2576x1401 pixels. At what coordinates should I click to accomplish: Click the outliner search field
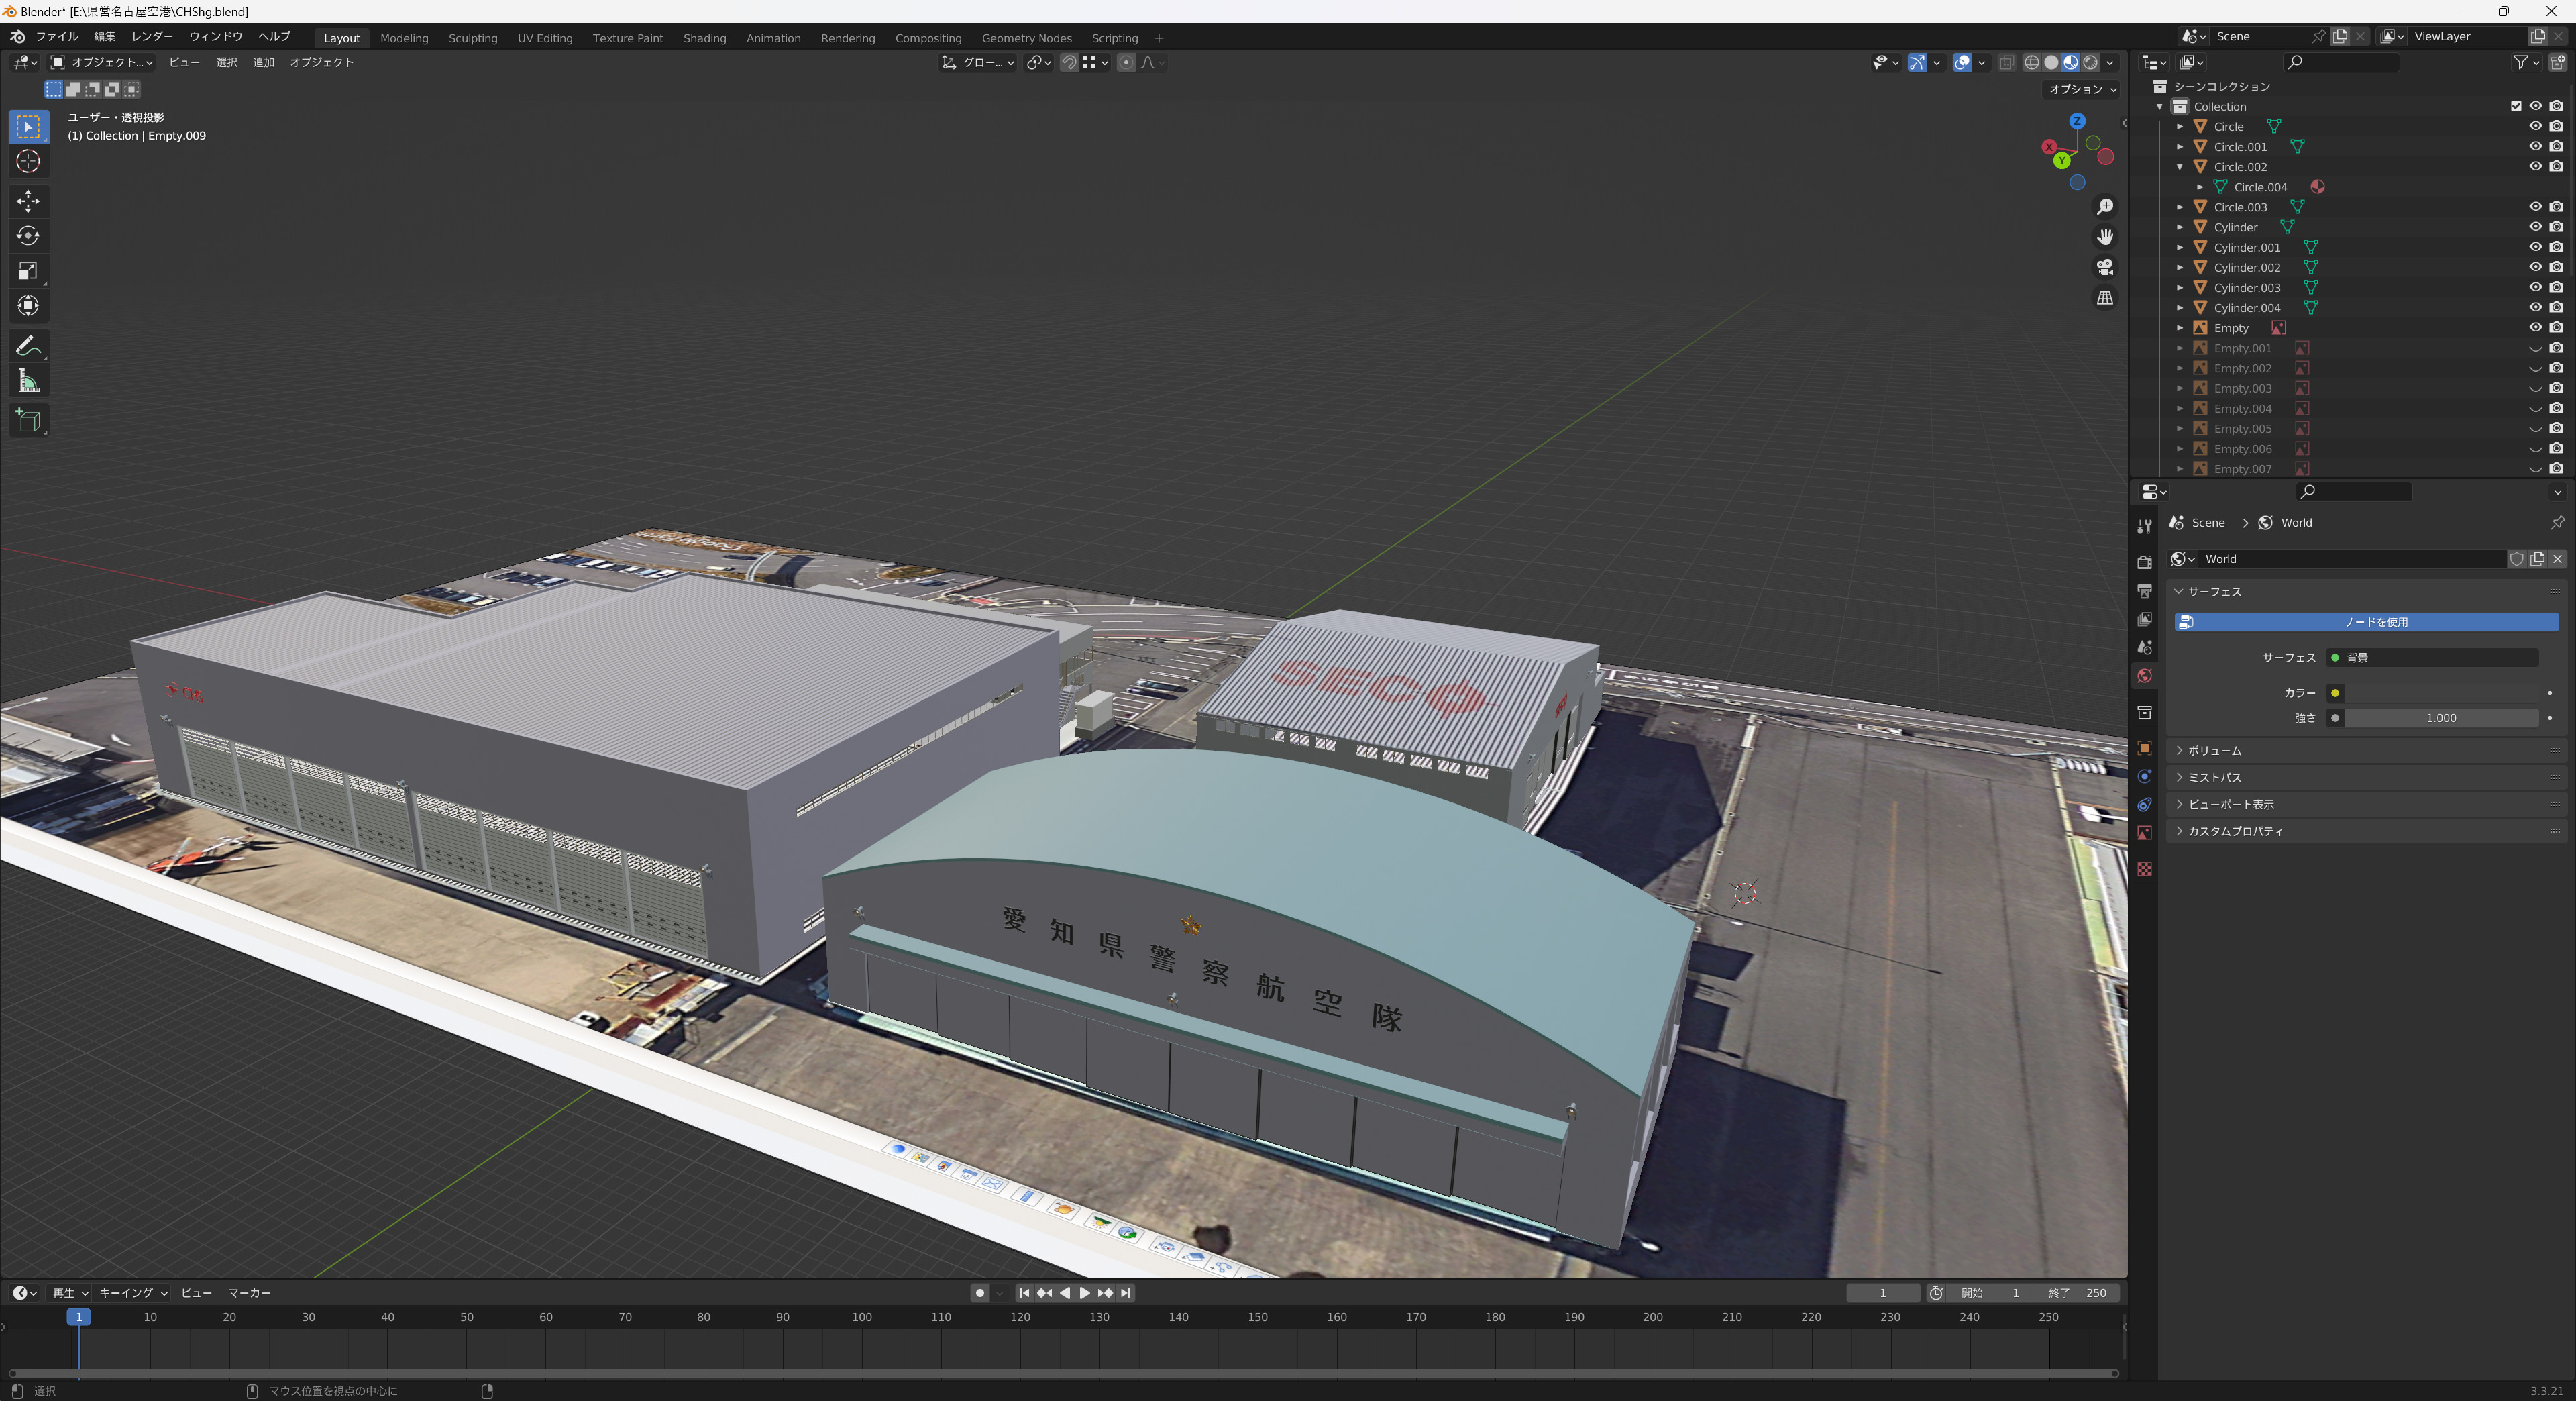point(2342,62)
